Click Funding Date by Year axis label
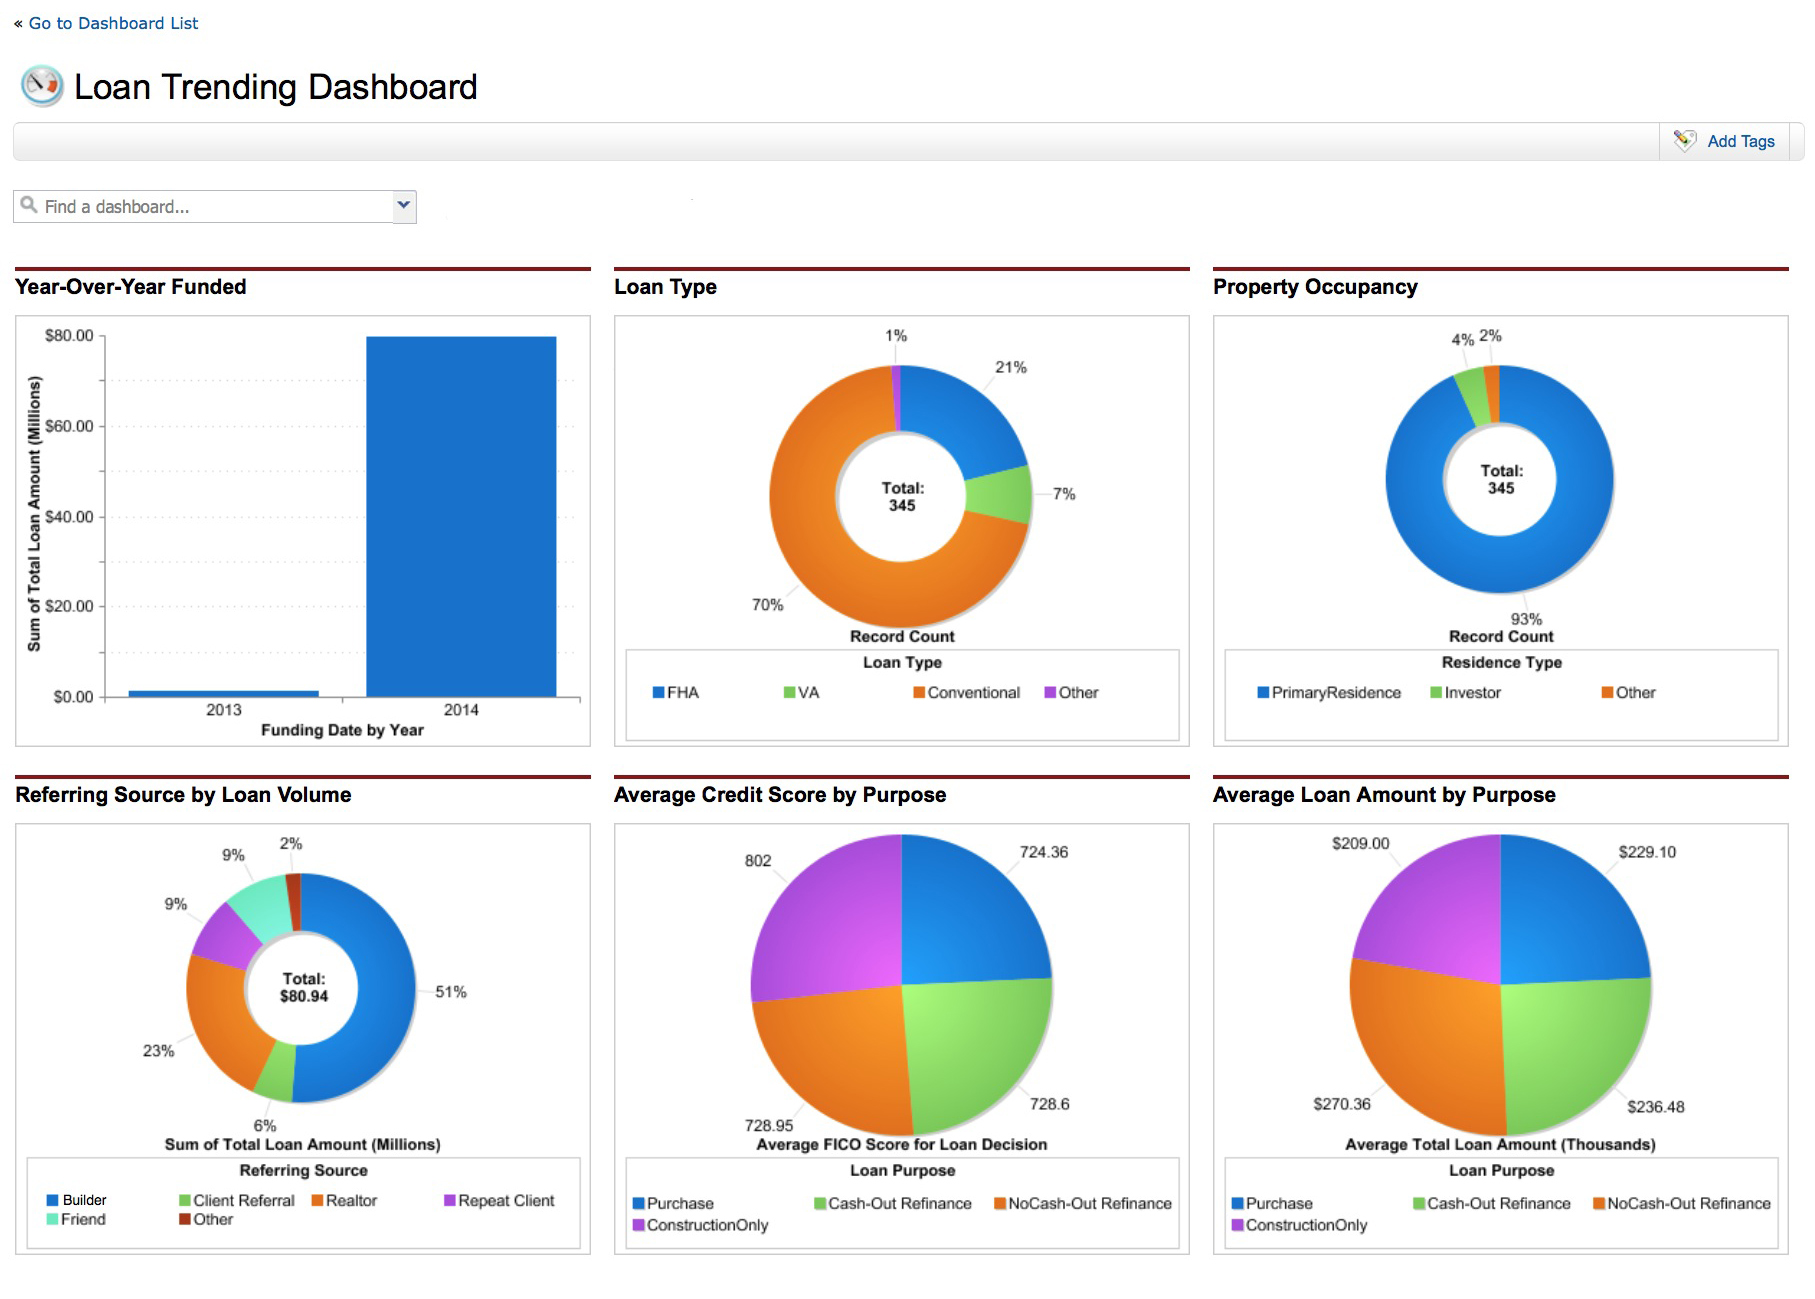Screen dimensions: 1815x1299 pyautogui.click(x=342, y=730)
